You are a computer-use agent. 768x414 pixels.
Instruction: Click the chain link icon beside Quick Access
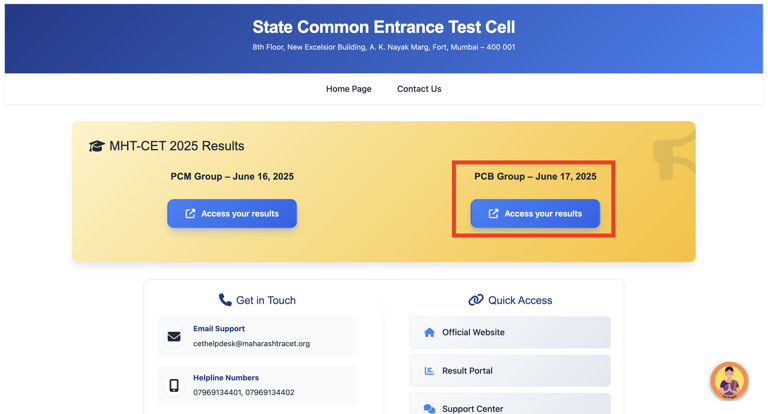pyautogui.click(x=476, y=300)
